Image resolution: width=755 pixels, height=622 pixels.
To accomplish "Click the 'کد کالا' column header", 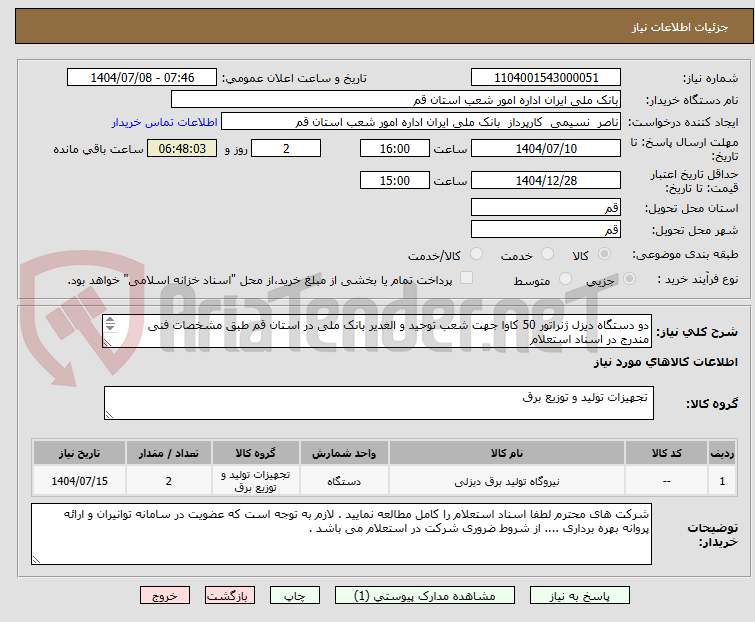I will pos(666,453).
